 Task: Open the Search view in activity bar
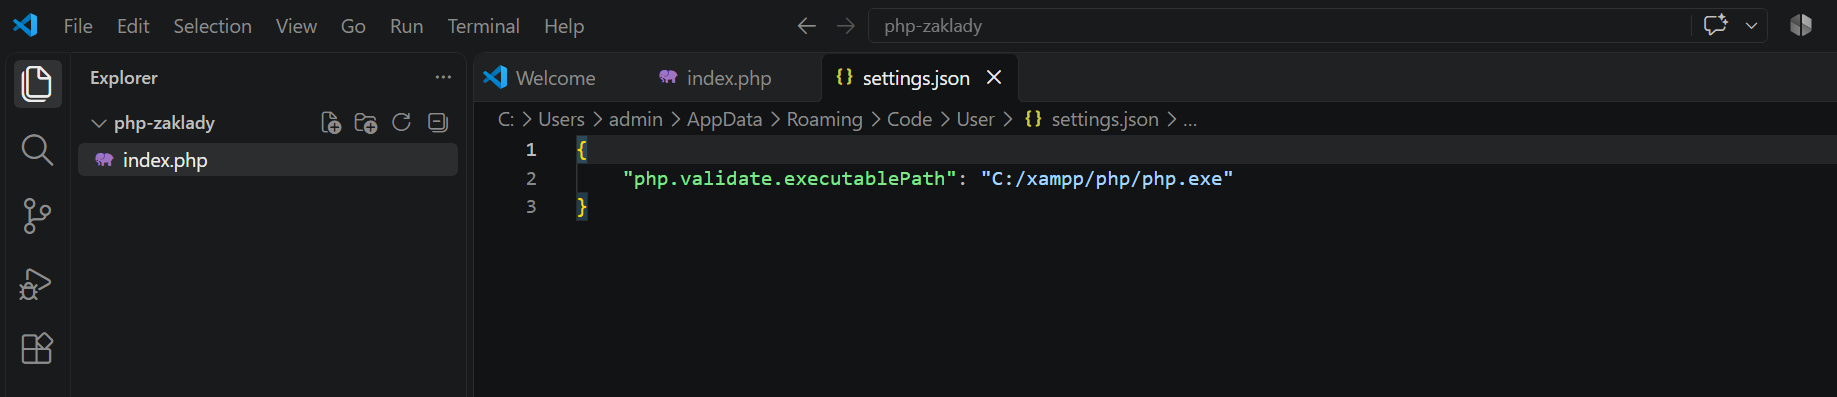pyautogui.click(x=37, y=150)
